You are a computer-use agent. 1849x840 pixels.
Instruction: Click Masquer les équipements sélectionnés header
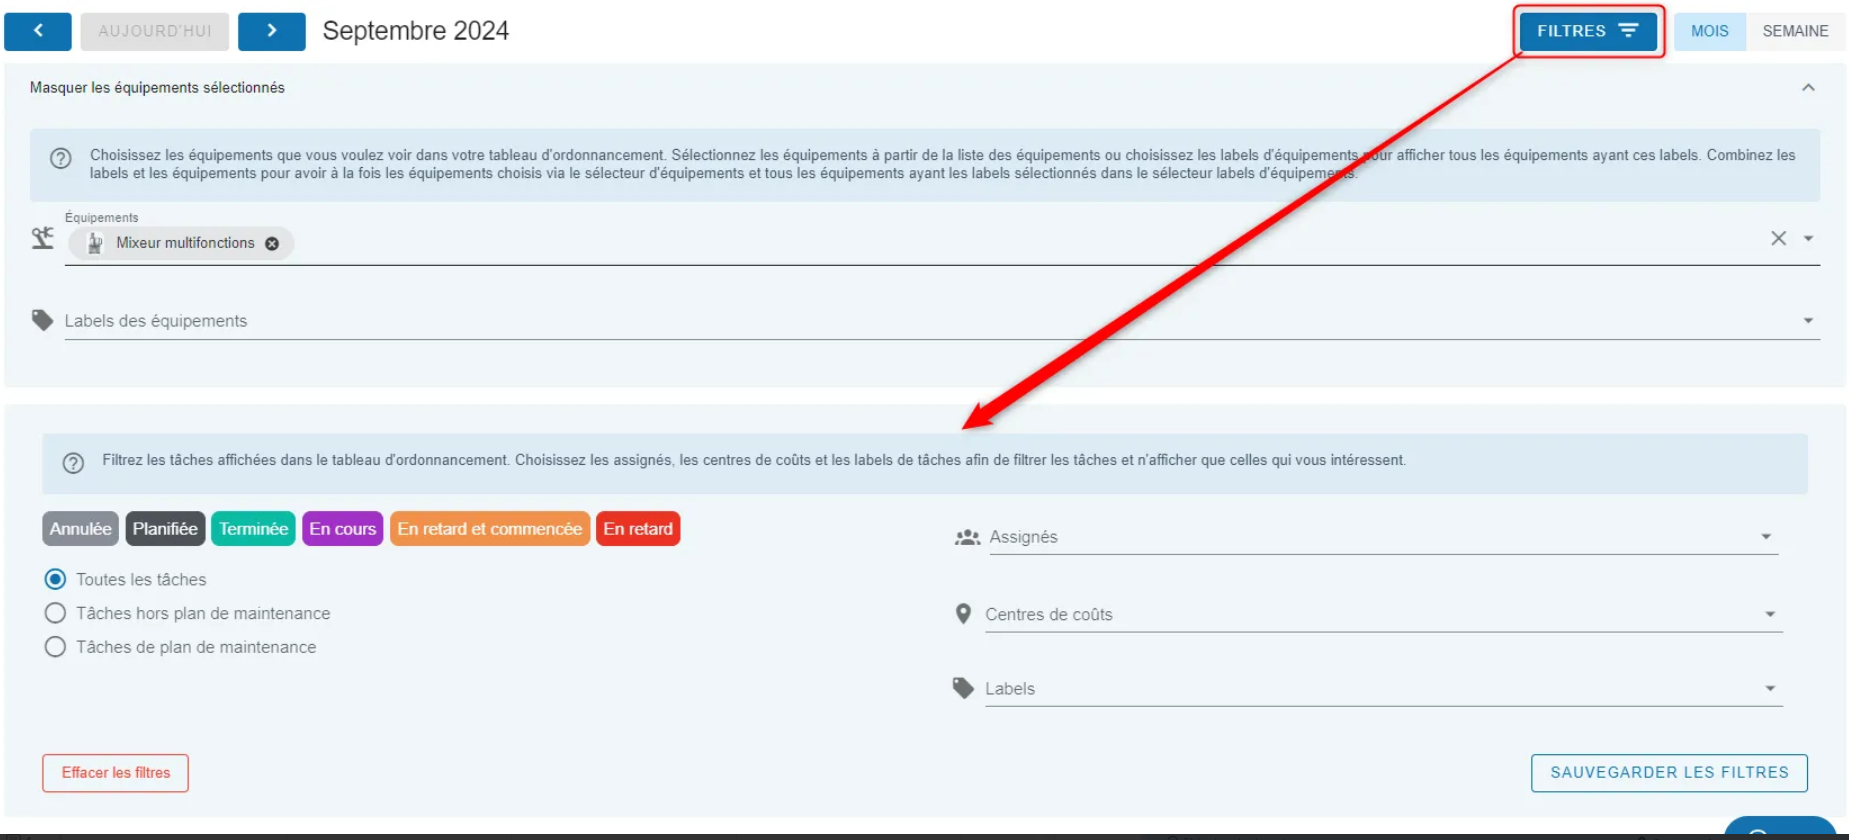157,88
